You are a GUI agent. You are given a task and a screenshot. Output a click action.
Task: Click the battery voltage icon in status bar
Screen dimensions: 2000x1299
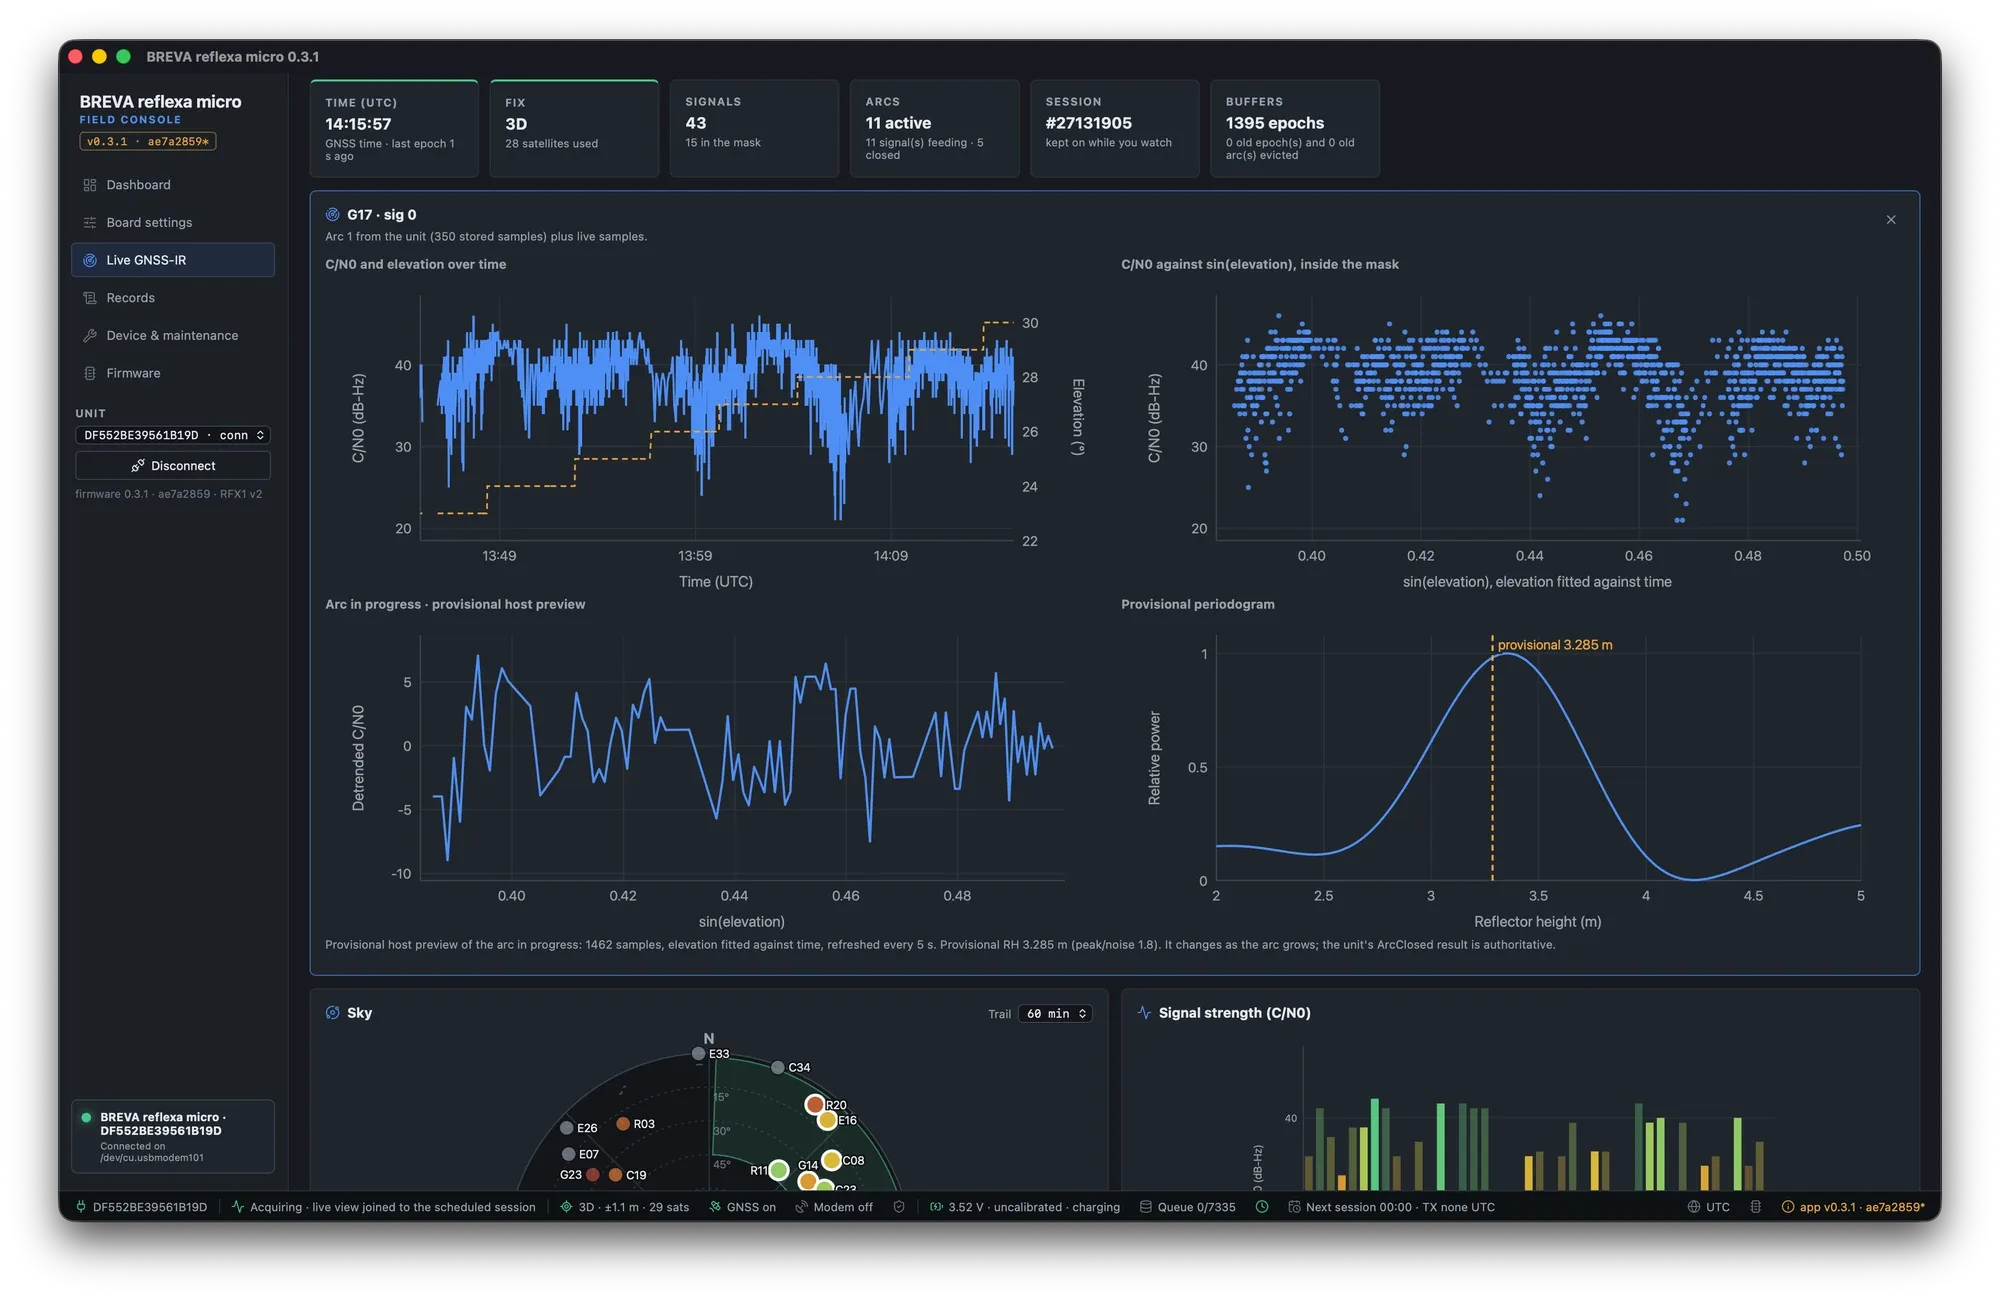[x=936, y=1207]
